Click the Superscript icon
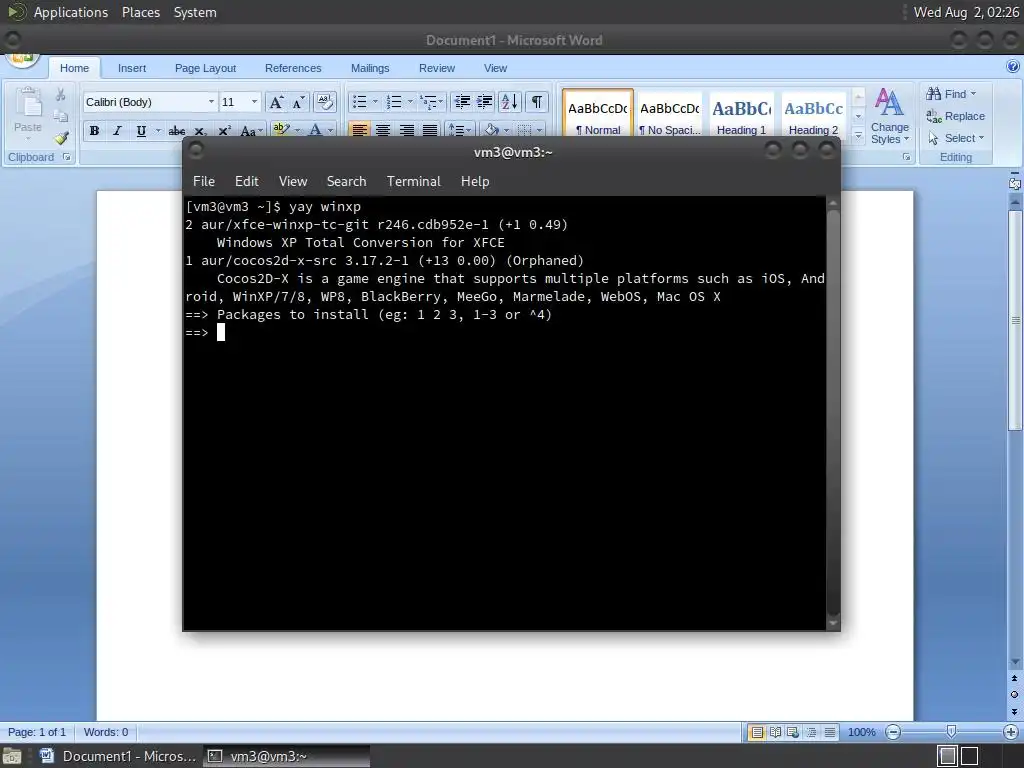Screen dimensions: 1024x768 [x=224, y=131]
